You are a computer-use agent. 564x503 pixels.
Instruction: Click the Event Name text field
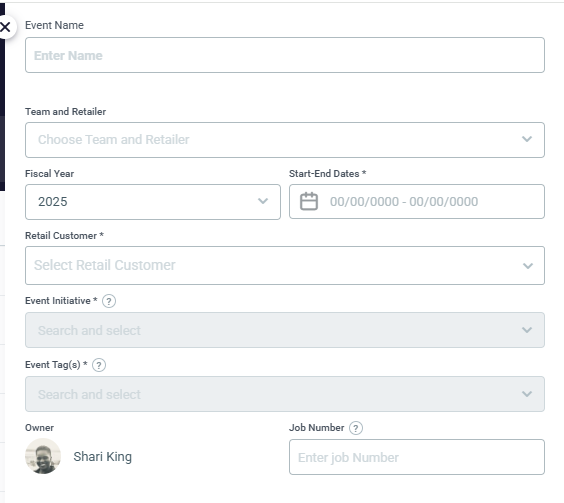coord(285,55)
